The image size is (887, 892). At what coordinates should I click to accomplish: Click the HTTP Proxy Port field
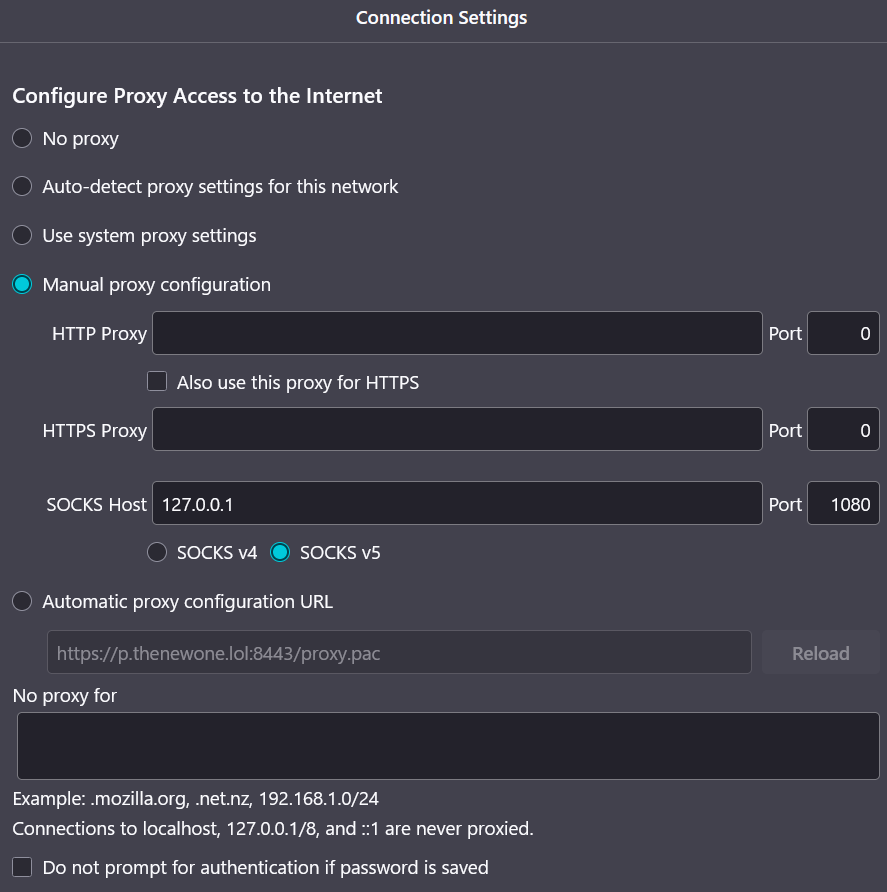click(843, 333)
